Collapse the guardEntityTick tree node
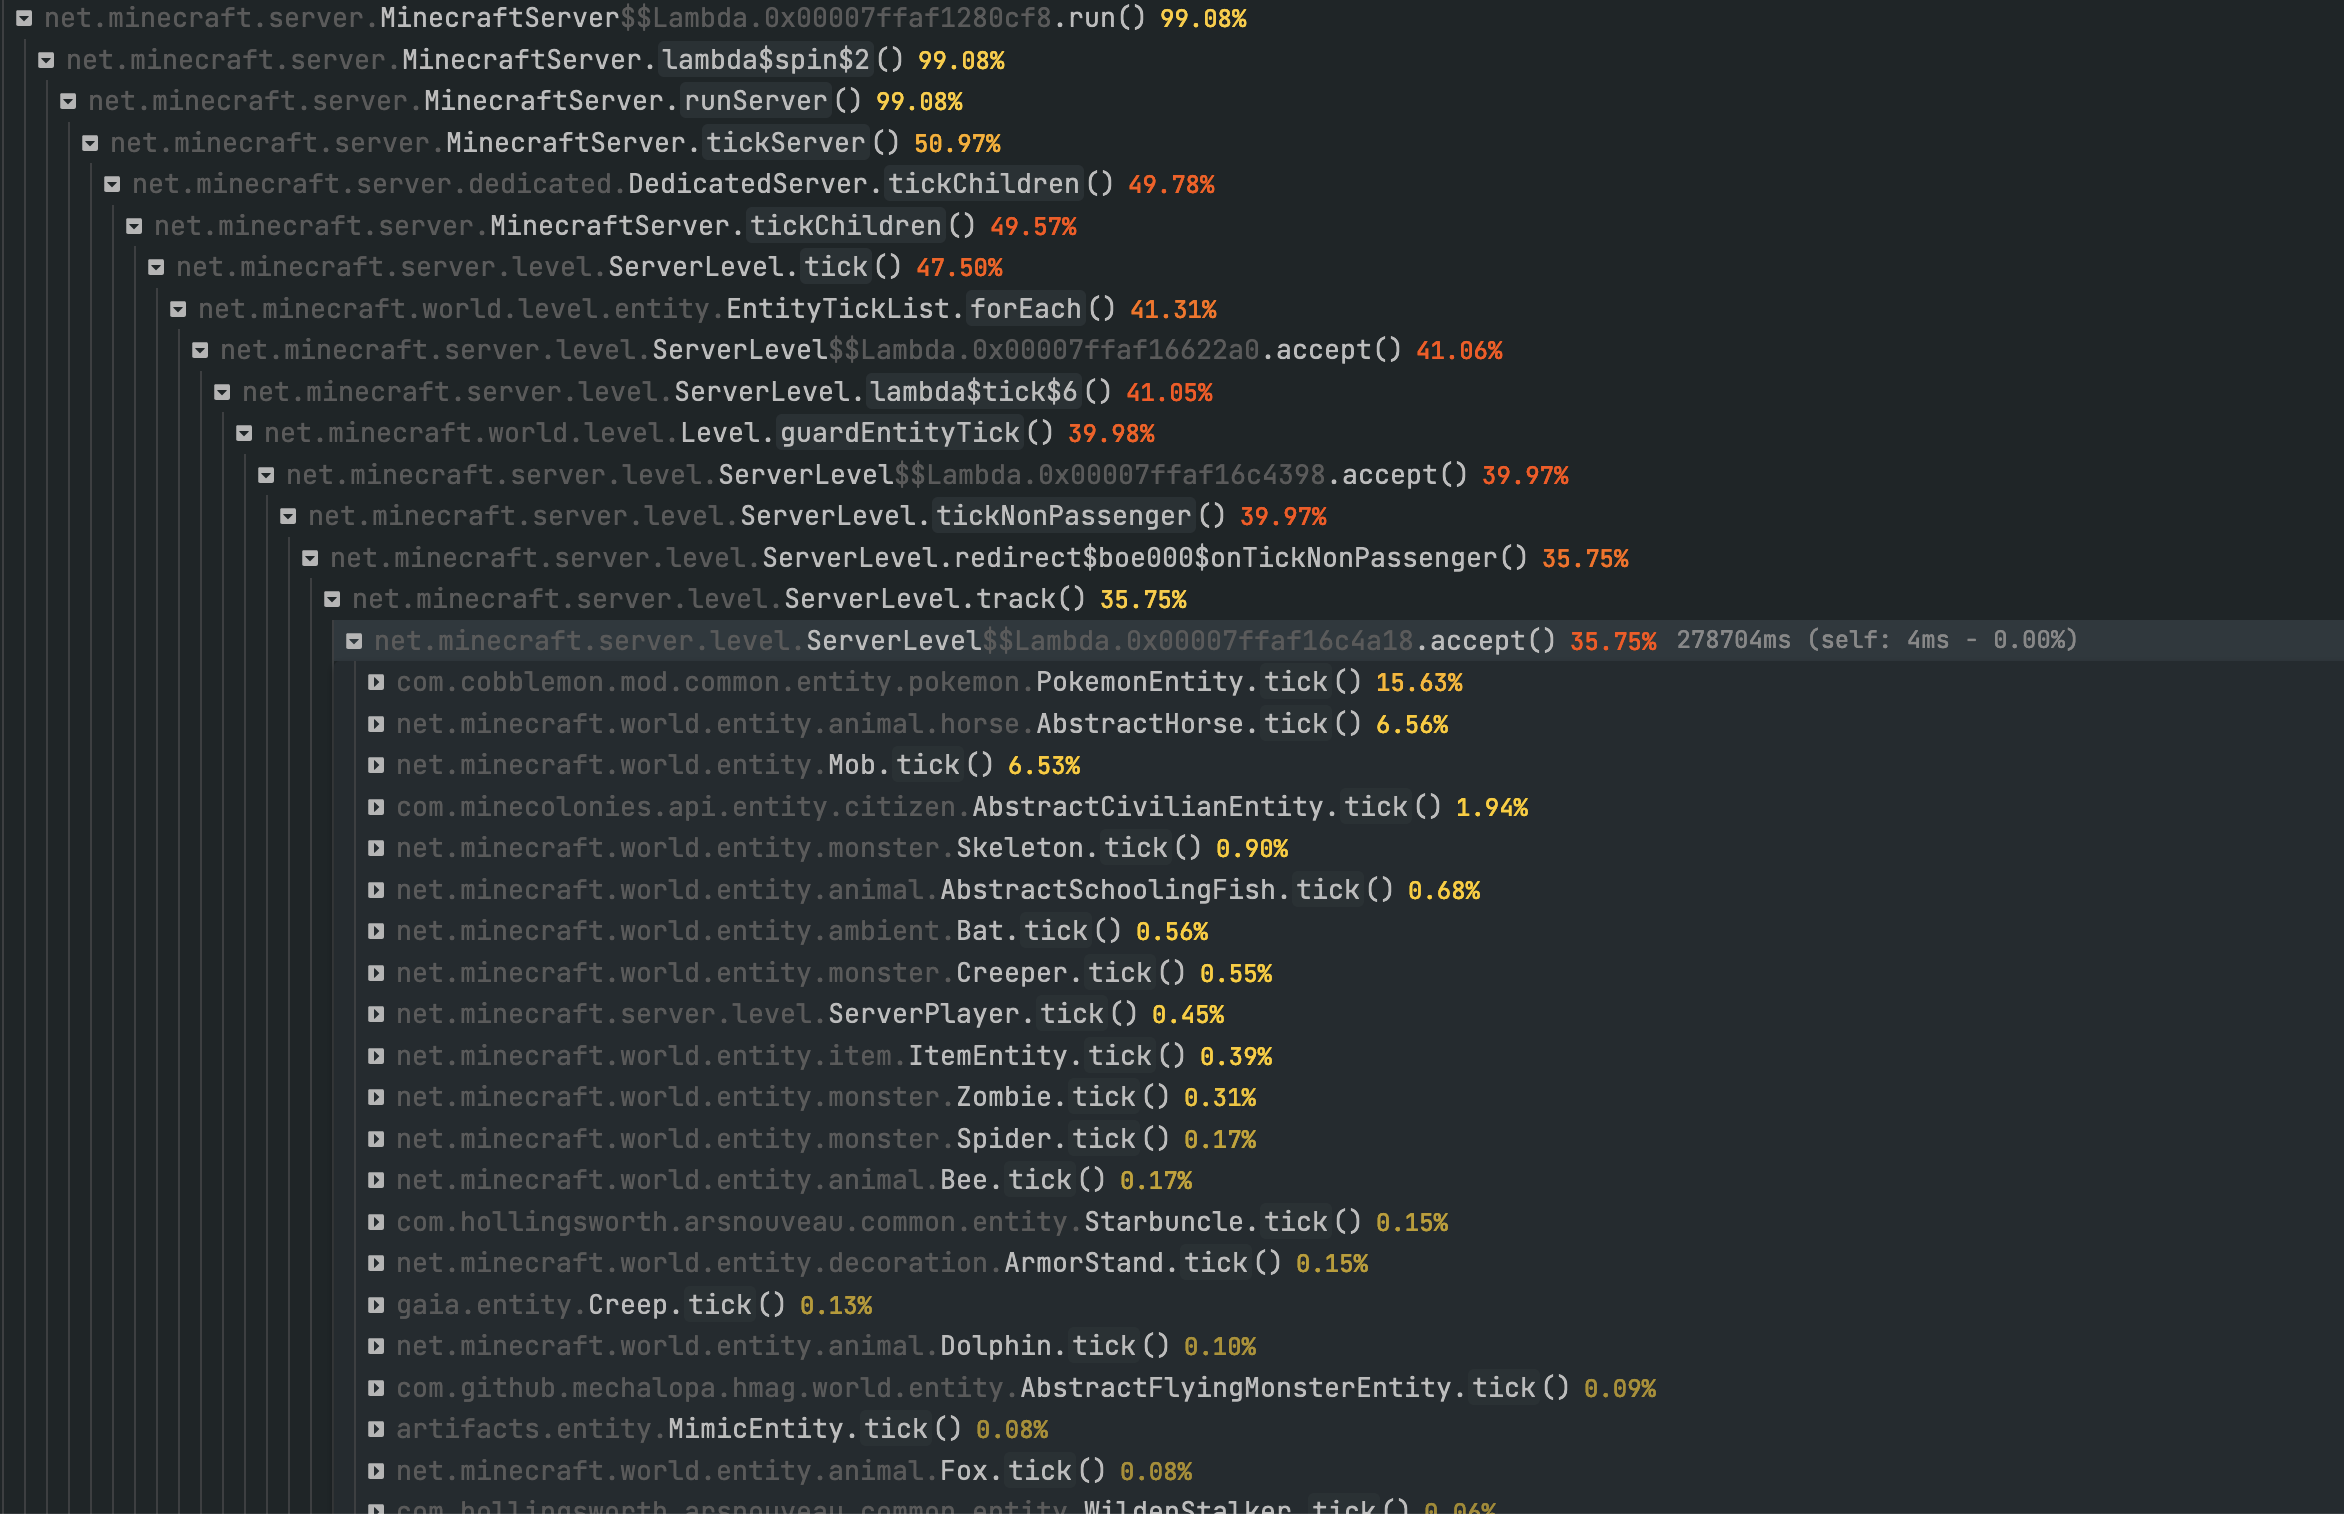Image resolution: width=2344 pixels, height=1514 pixels. pos(245,433)
